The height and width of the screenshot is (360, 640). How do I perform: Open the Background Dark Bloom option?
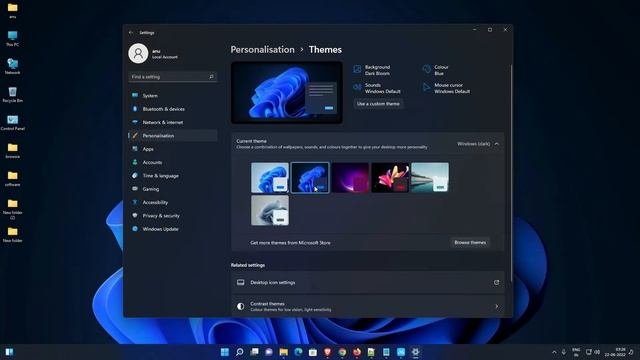click(x=372, y=70)
